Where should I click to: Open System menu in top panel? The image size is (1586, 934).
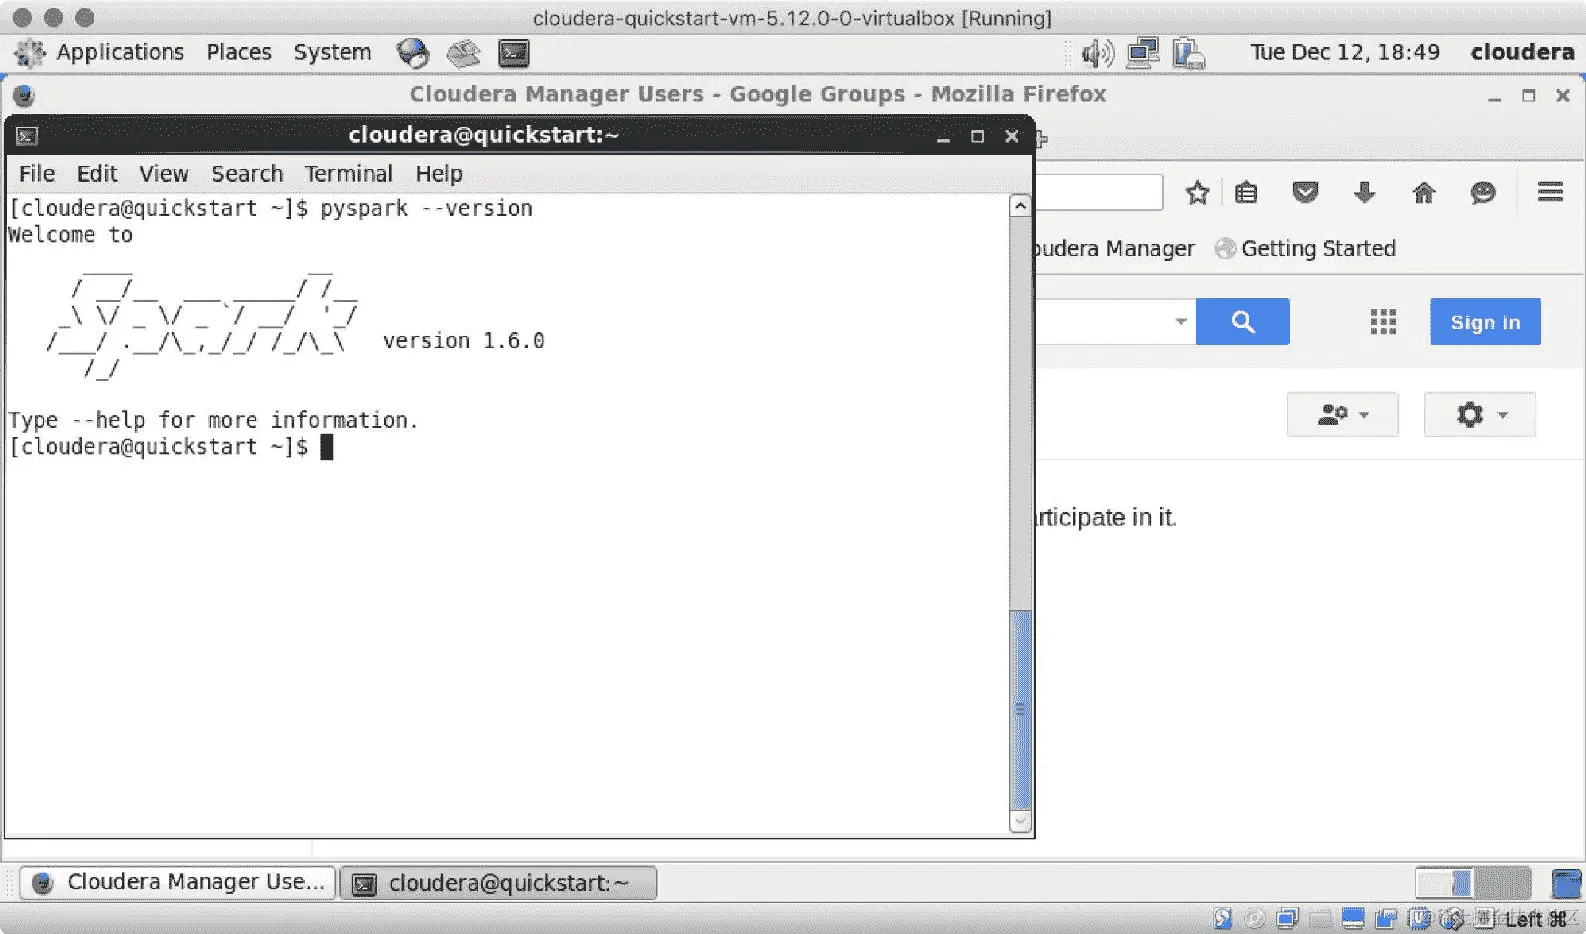pyautogui.click(x=332, y=52)
